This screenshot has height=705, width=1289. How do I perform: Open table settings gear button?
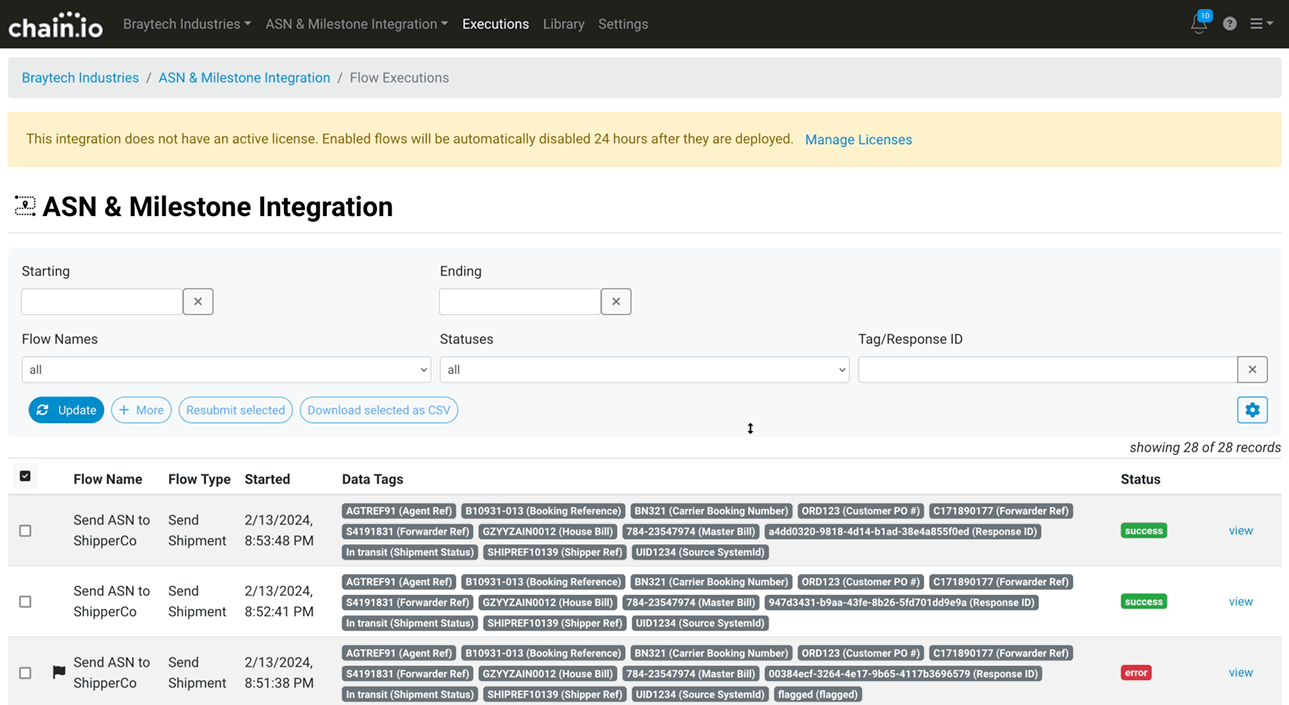[1252, 410]
